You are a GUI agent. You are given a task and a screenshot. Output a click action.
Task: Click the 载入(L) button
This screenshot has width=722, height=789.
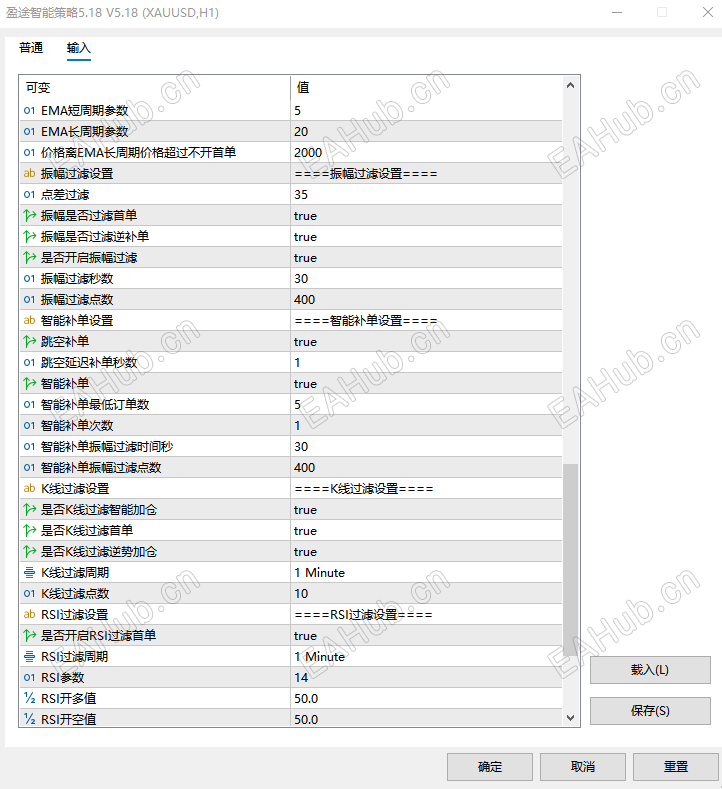point(650,670)
